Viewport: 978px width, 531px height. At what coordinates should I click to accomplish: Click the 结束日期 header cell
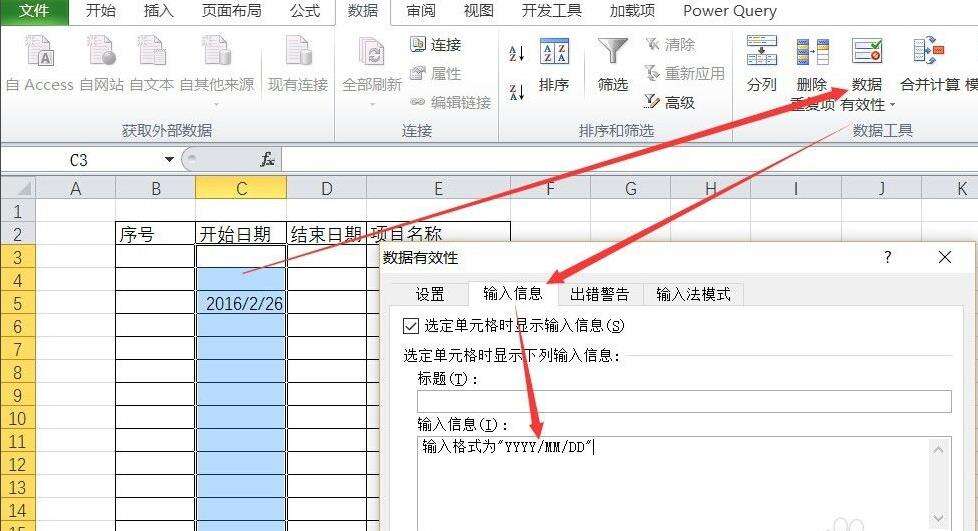point(326,233)
